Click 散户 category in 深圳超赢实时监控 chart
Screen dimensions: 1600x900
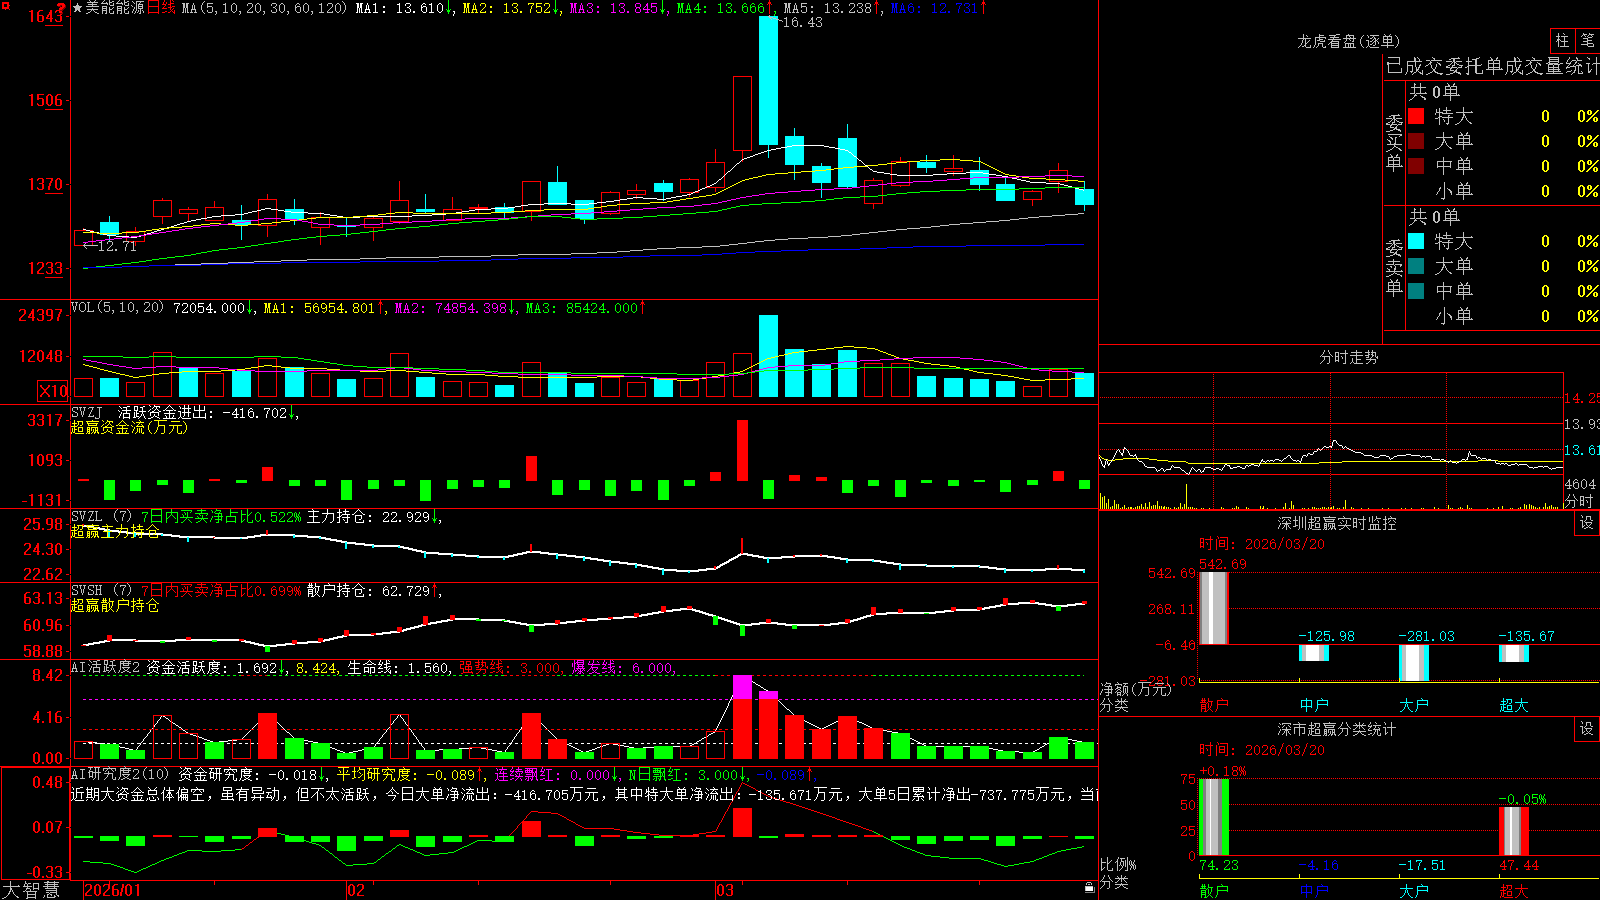(x=1214, y=705)
